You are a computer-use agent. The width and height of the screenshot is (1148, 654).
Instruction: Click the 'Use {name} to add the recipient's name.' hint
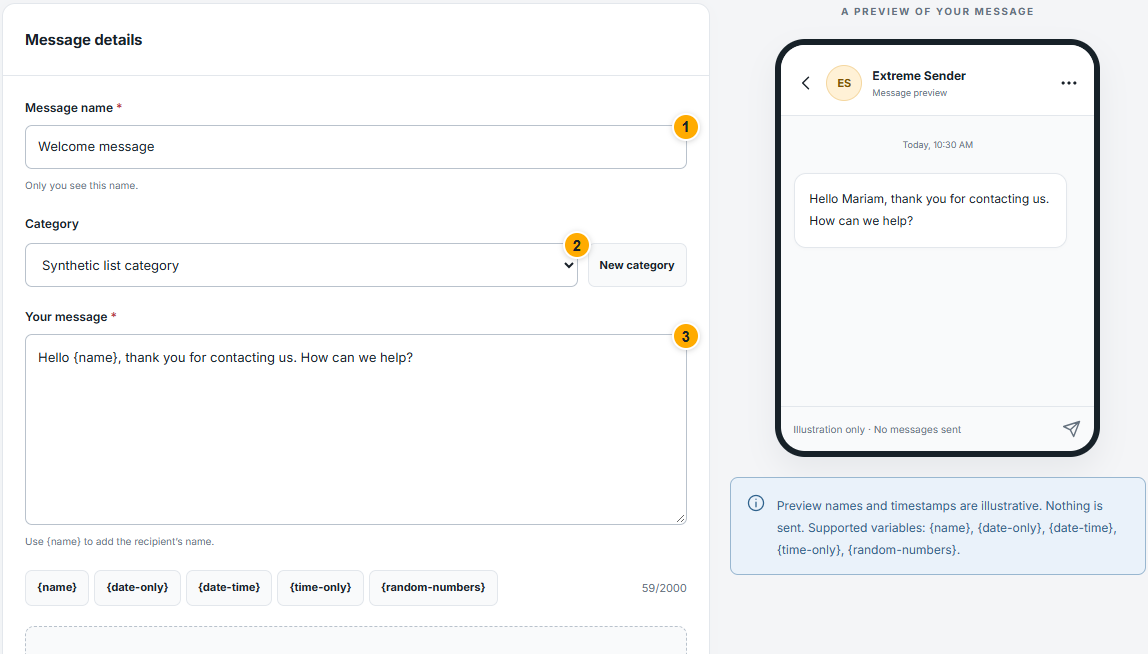tap(119, 542)
